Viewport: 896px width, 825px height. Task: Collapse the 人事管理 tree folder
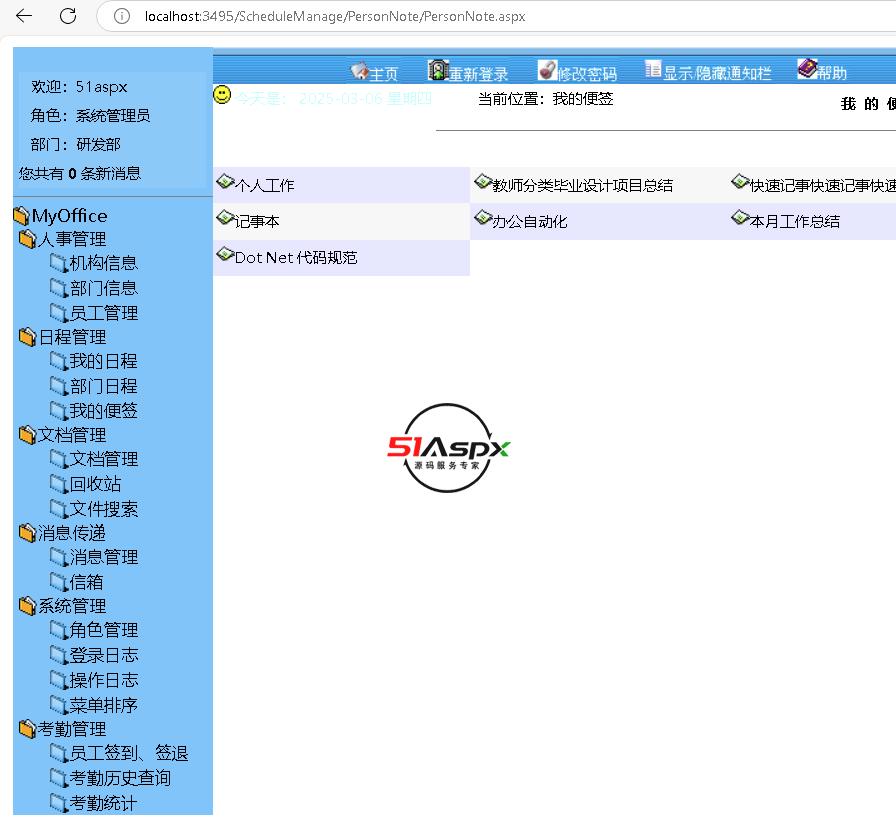[x=28, y=239]
